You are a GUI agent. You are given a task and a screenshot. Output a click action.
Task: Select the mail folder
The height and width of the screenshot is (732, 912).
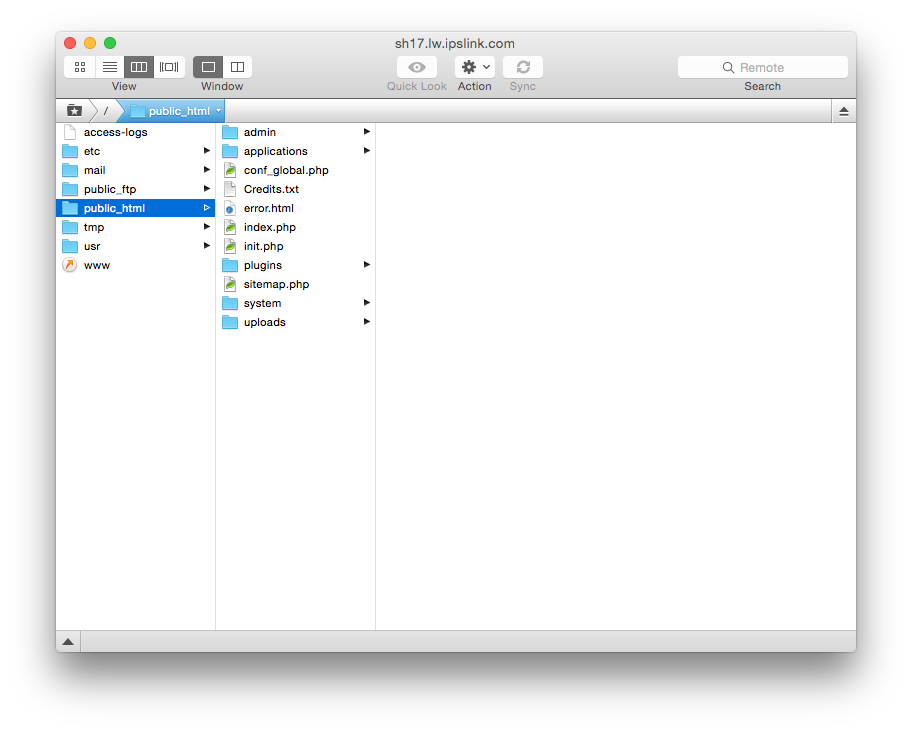pyautogui.click(x=94, y=170)
